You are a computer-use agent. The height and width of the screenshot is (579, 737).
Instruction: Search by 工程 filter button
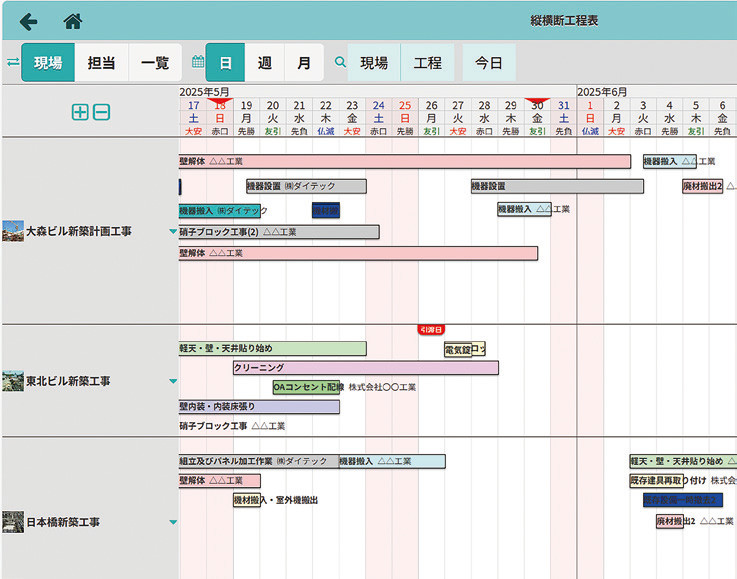tap(428, 63)
